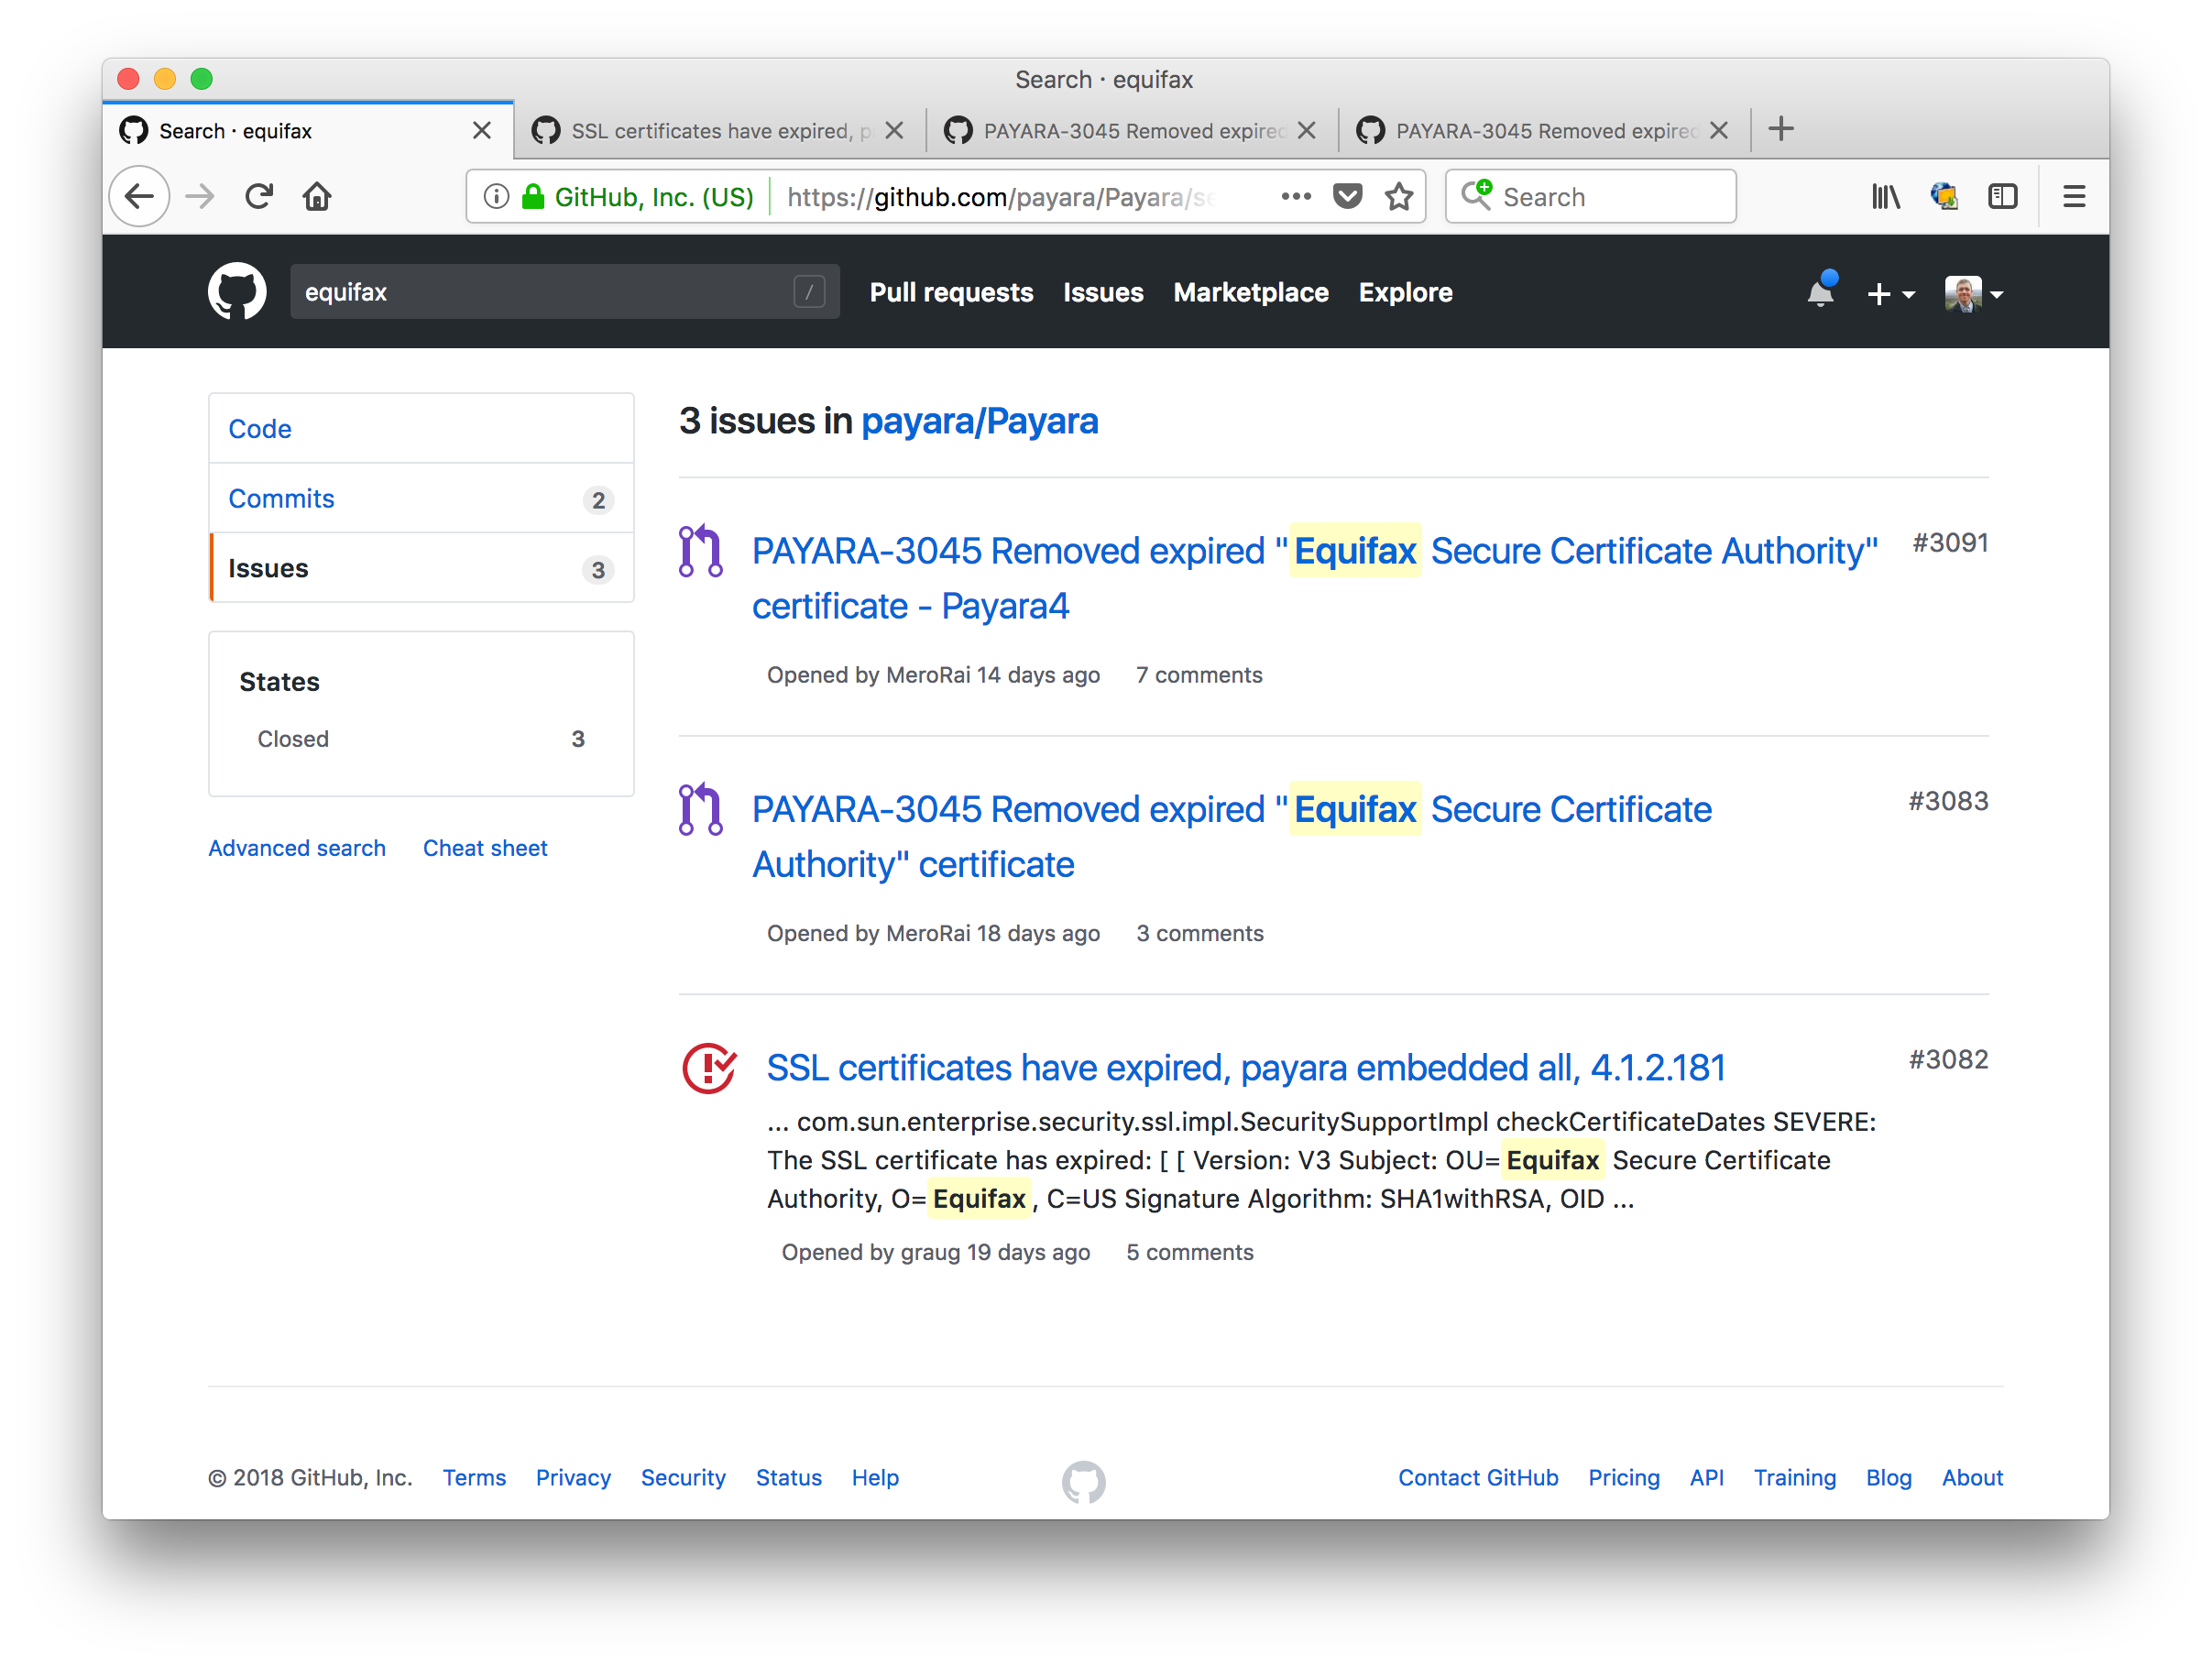
Task: Click the browser forward arrow
Action: [x=200, y=196]
